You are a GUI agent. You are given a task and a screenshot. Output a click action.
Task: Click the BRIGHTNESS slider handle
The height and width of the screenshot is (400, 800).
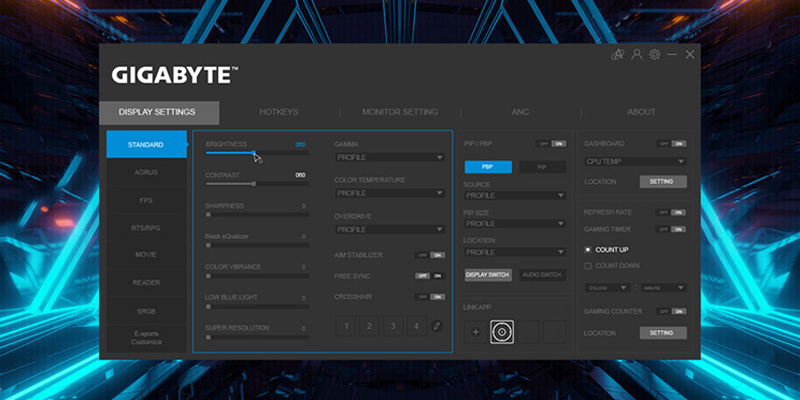point(254,153)
